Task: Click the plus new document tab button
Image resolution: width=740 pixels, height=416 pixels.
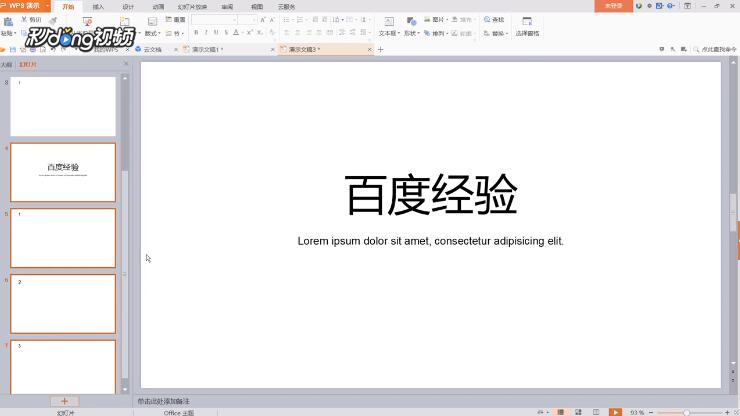Action: tap(381, 49)
